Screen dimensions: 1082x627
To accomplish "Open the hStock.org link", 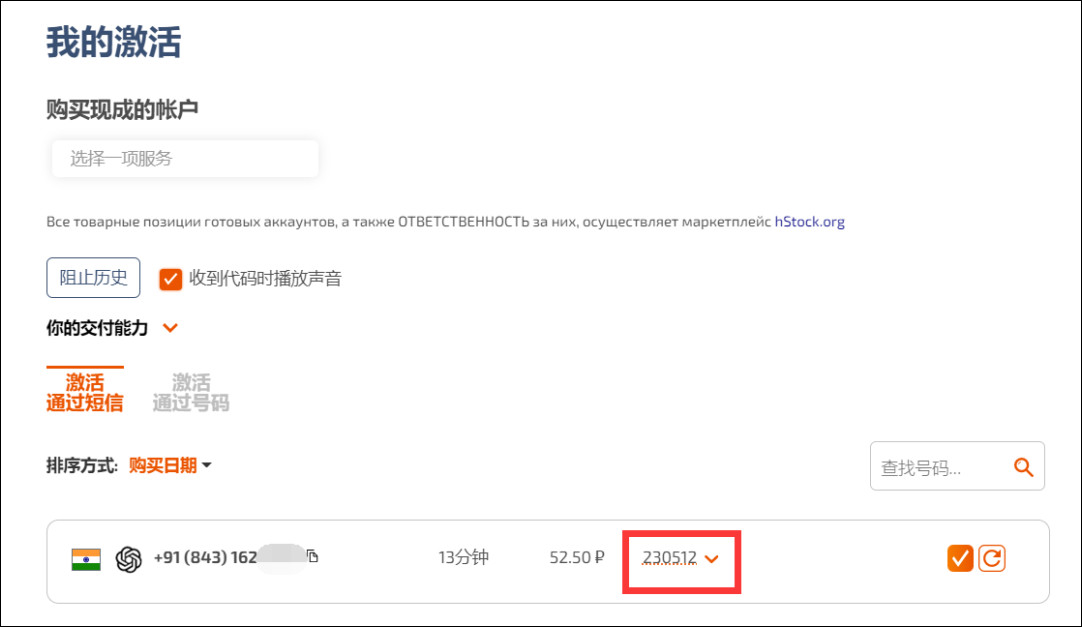I will (809, 222).
